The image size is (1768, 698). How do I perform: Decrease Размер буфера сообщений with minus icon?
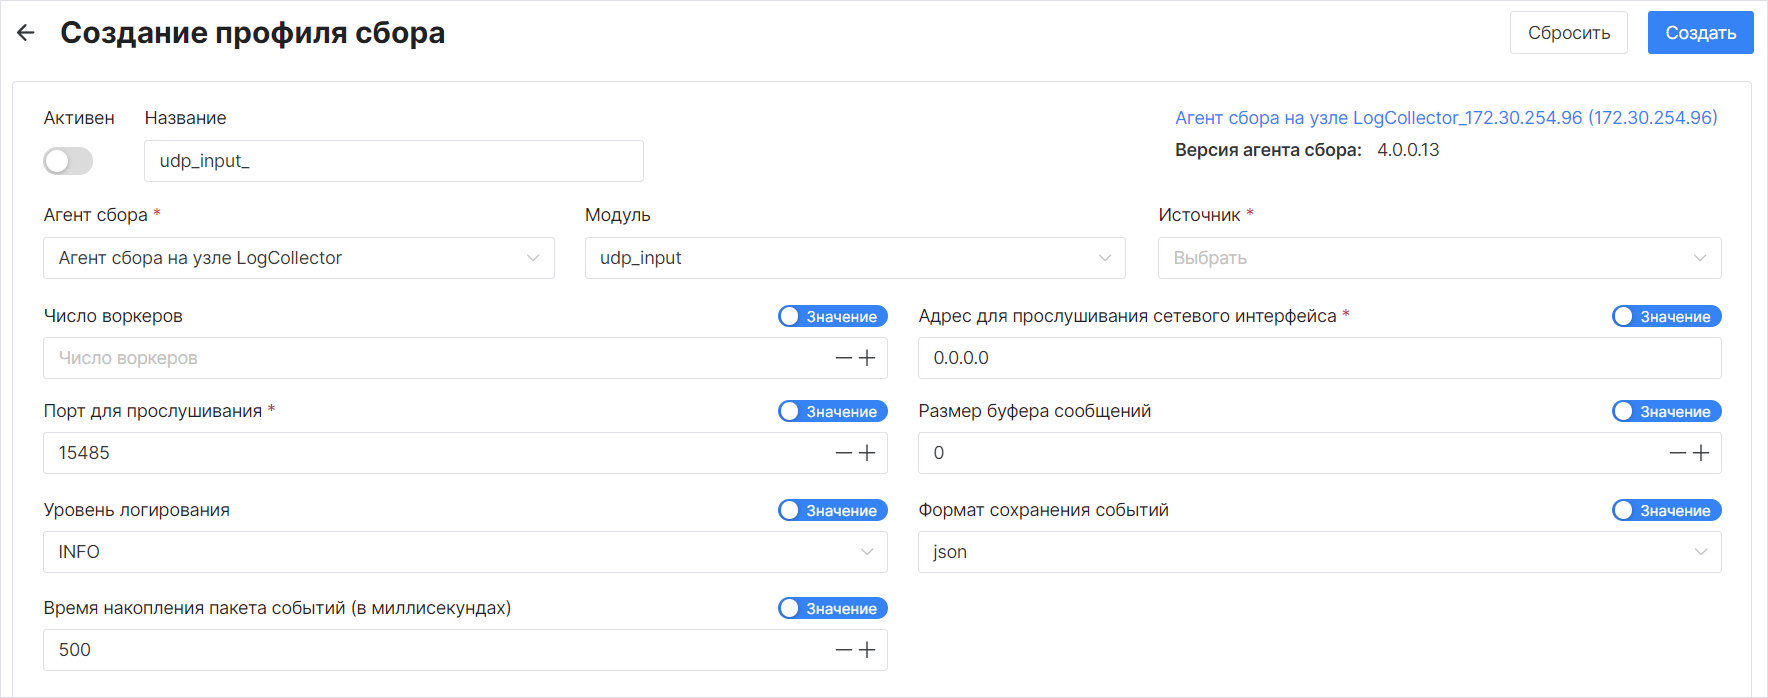(x=1678, y=453)
